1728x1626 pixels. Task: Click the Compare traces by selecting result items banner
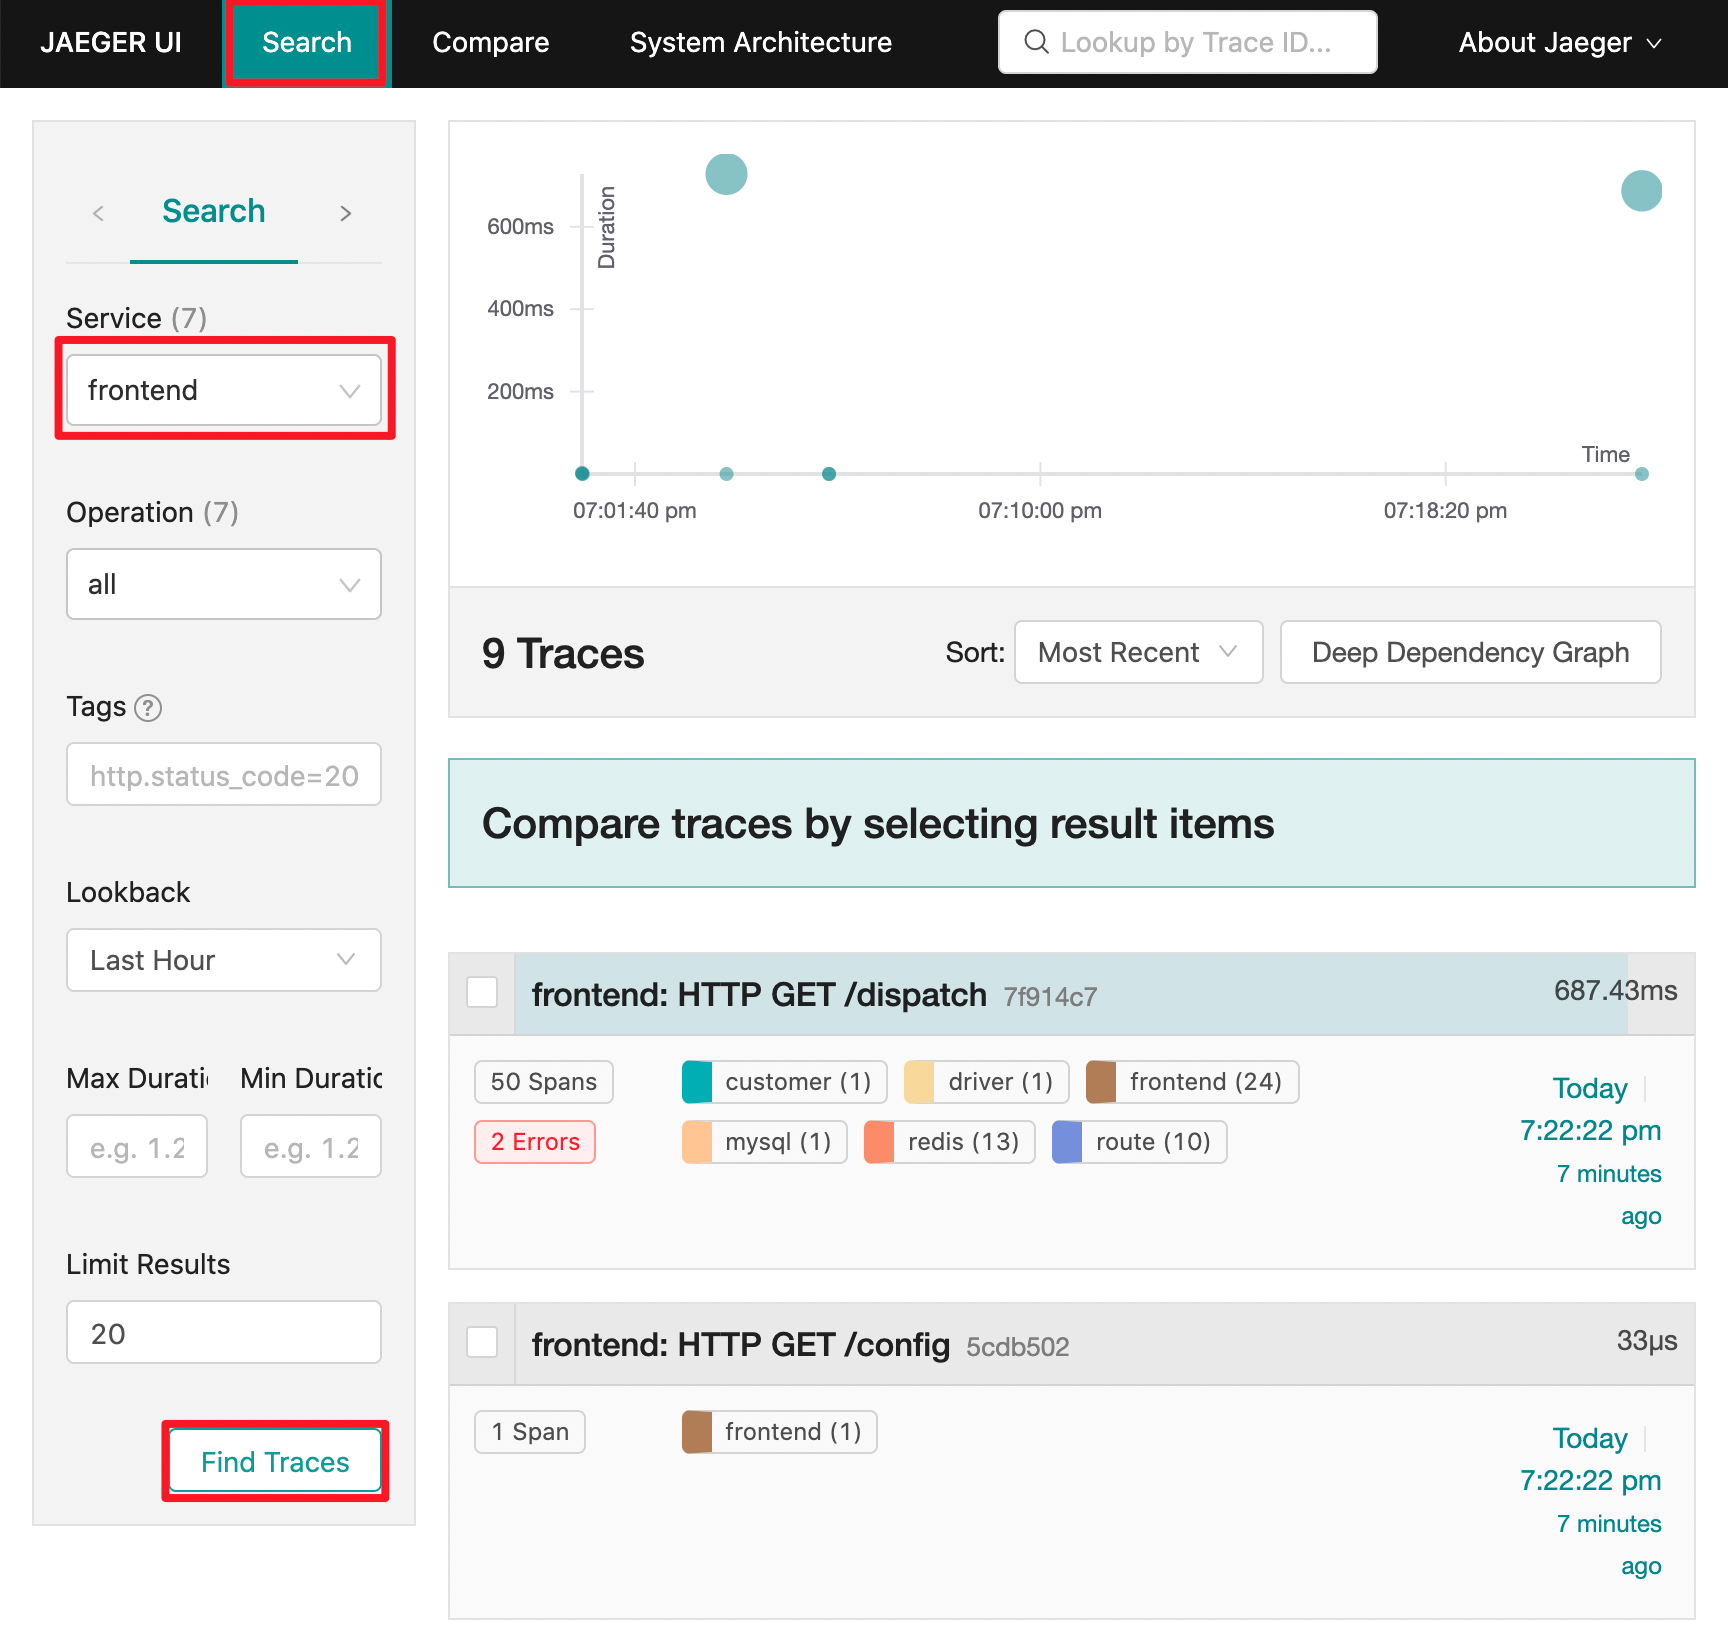[1072, 823]
